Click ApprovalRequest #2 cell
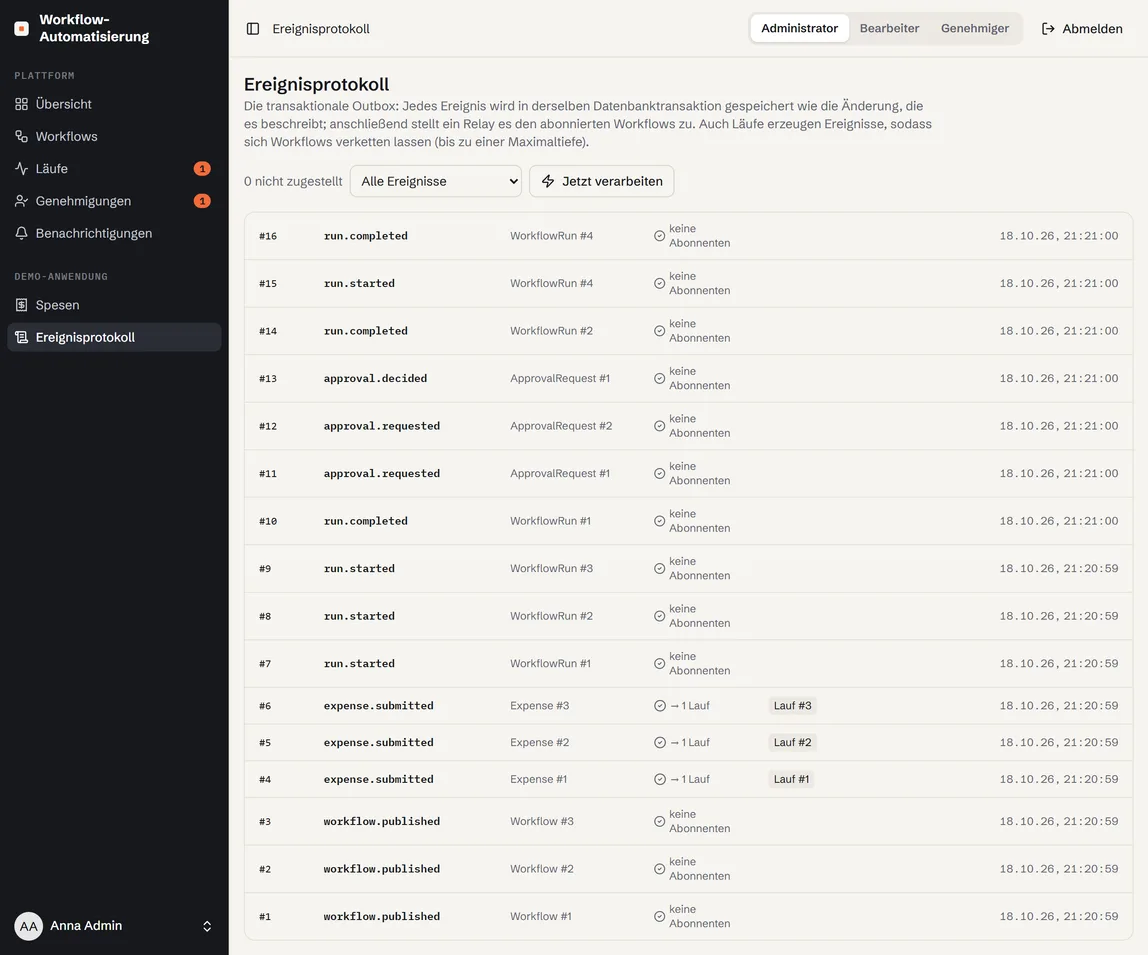 [x=561, y=426]
